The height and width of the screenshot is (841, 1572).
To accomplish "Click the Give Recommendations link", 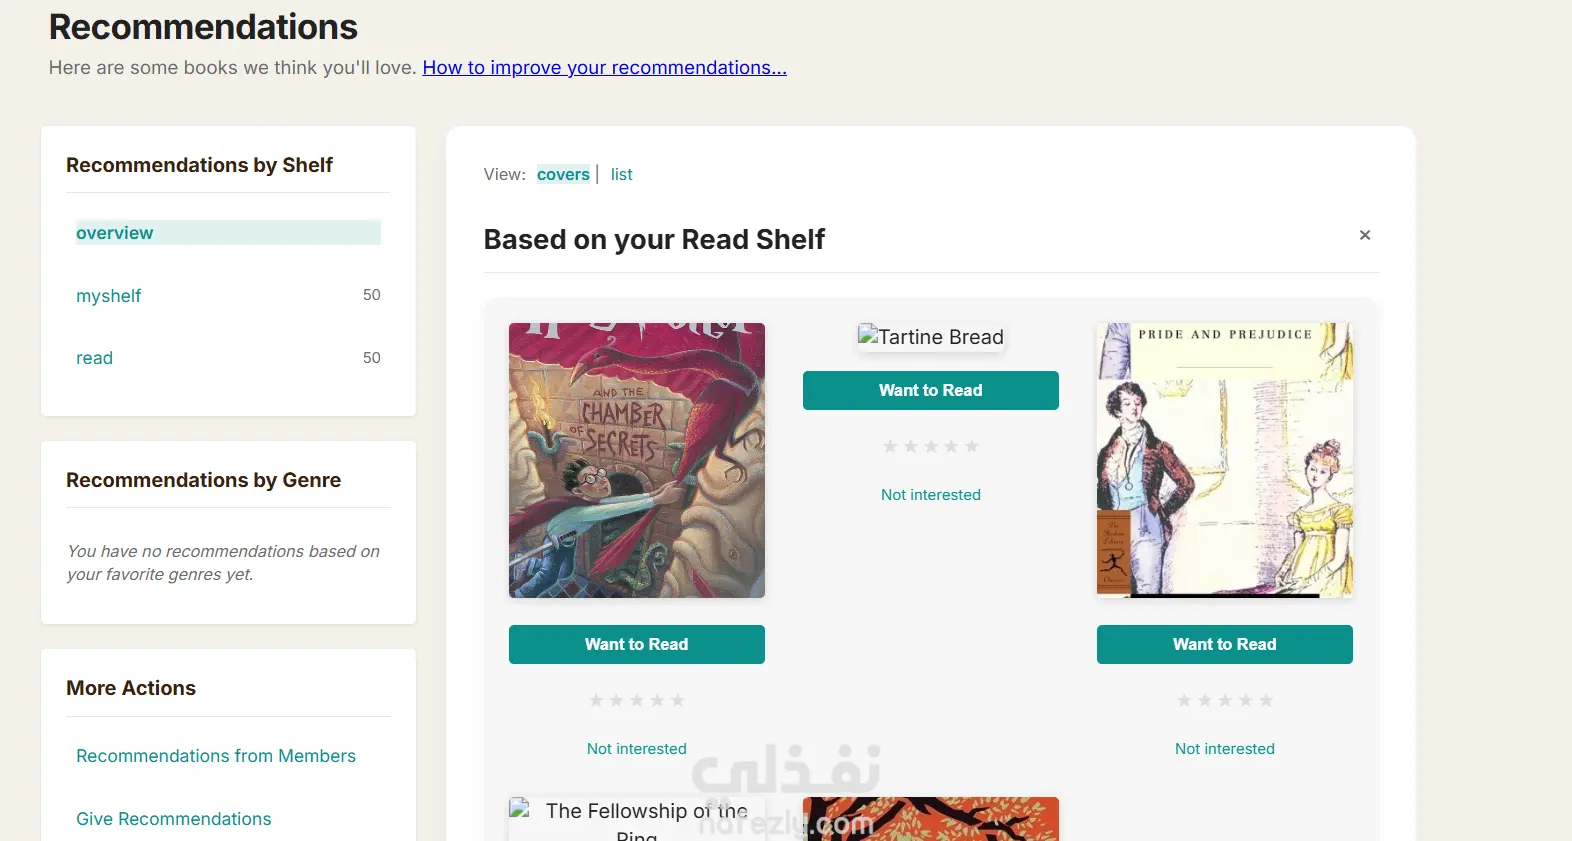I will [174, 819].
